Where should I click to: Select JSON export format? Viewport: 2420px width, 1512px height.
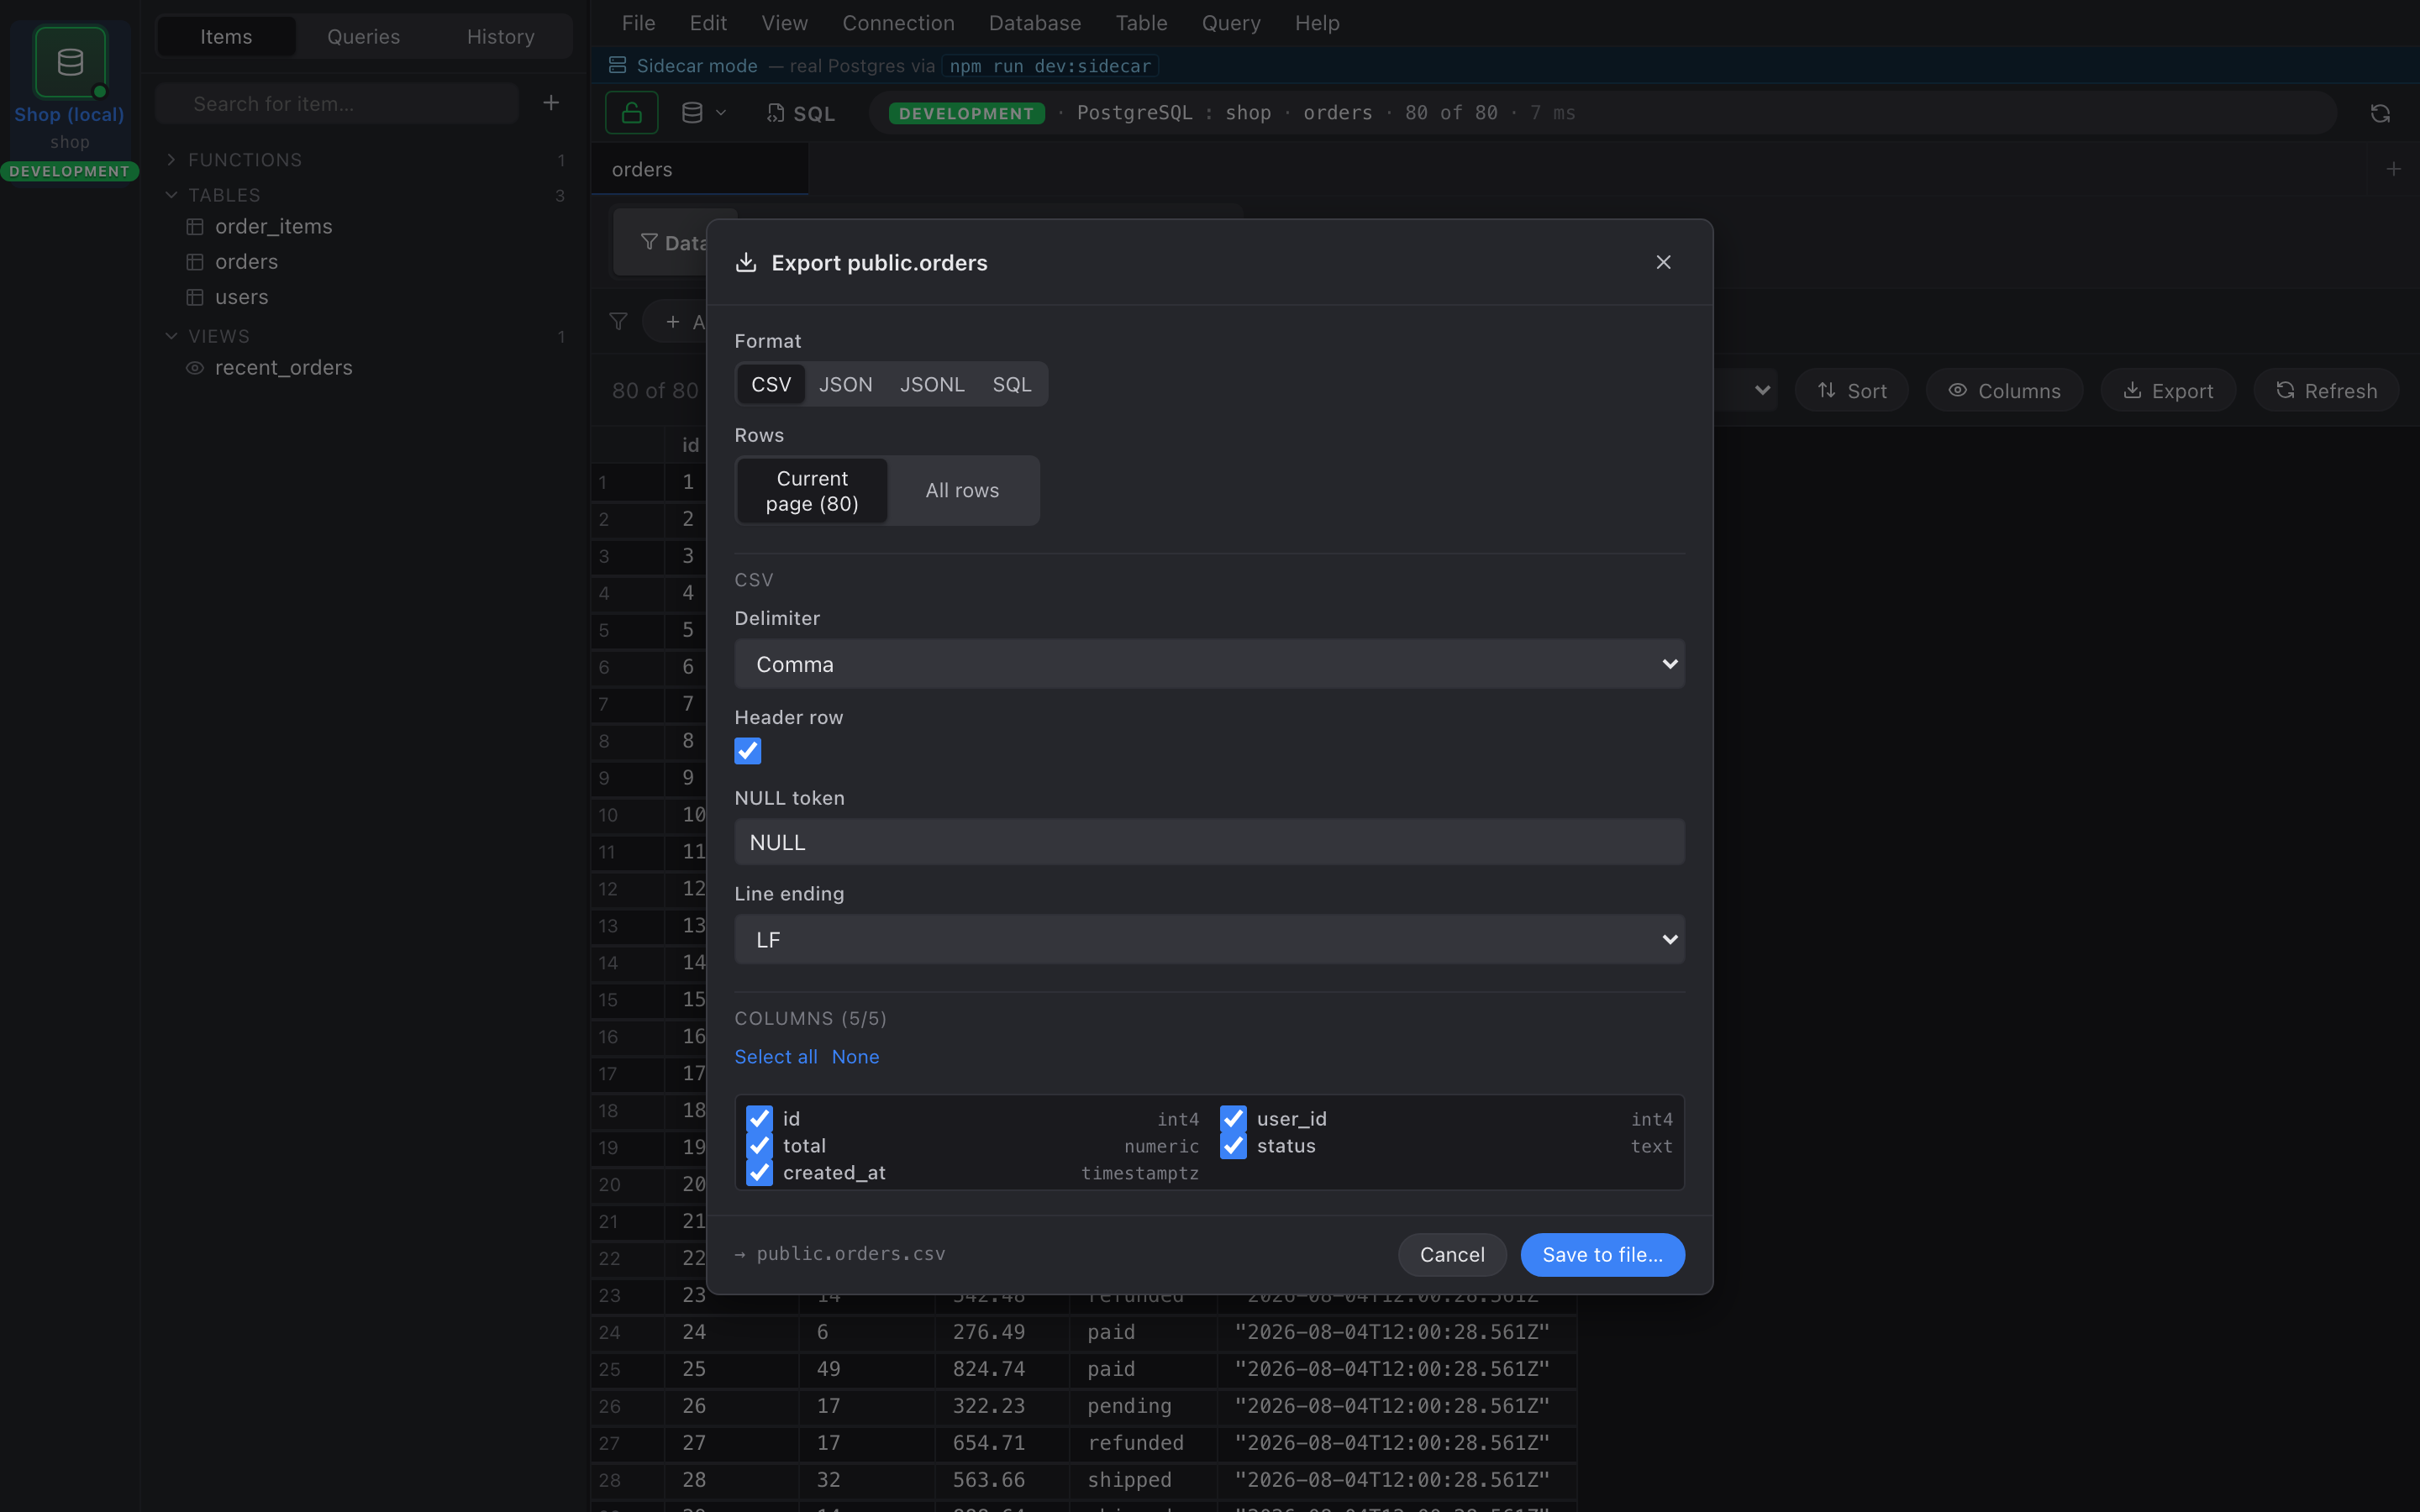846,384
